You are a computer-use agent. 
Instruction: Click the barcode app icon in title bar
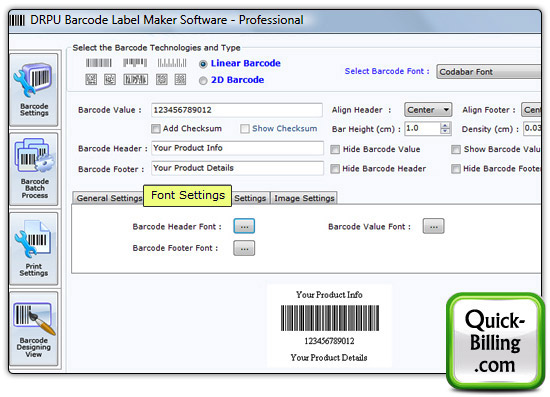click(17, 20)
